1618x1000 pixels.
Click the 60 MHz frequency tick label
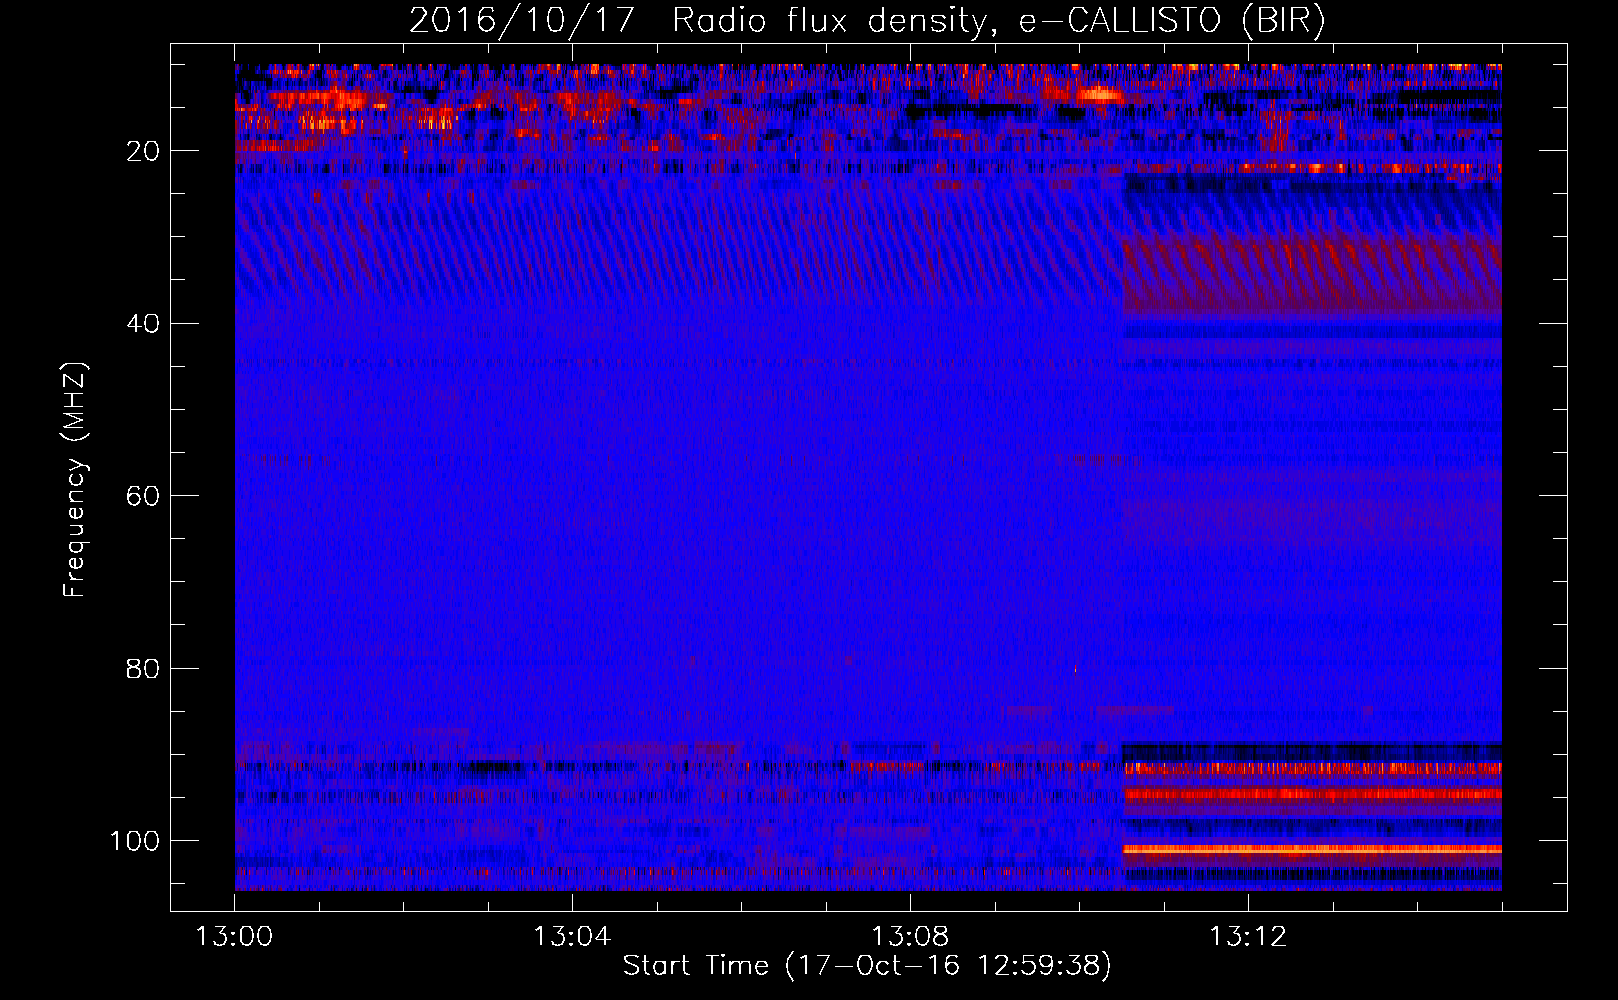[143, 496]
